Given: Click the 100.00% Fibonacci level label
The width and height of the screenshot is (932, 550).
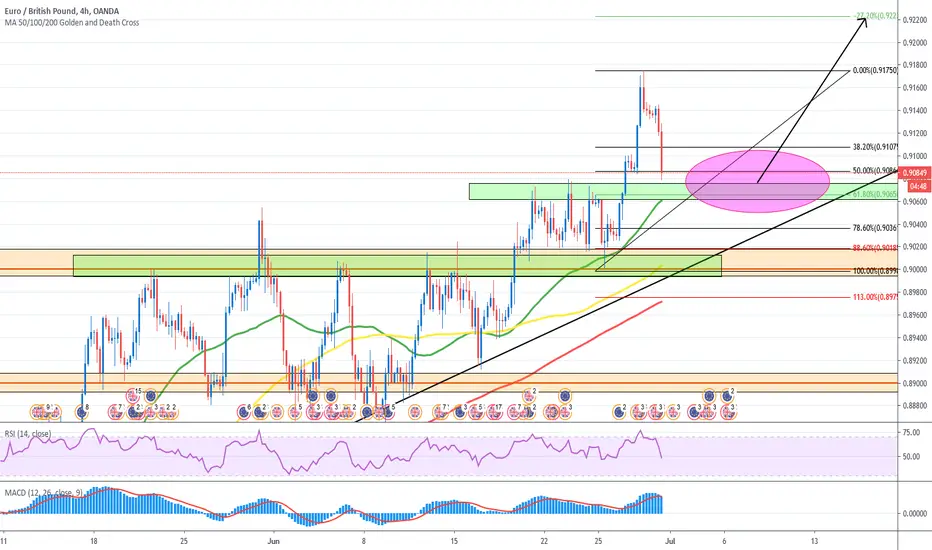Looking at the screenshot, I should tap(875, 271).
